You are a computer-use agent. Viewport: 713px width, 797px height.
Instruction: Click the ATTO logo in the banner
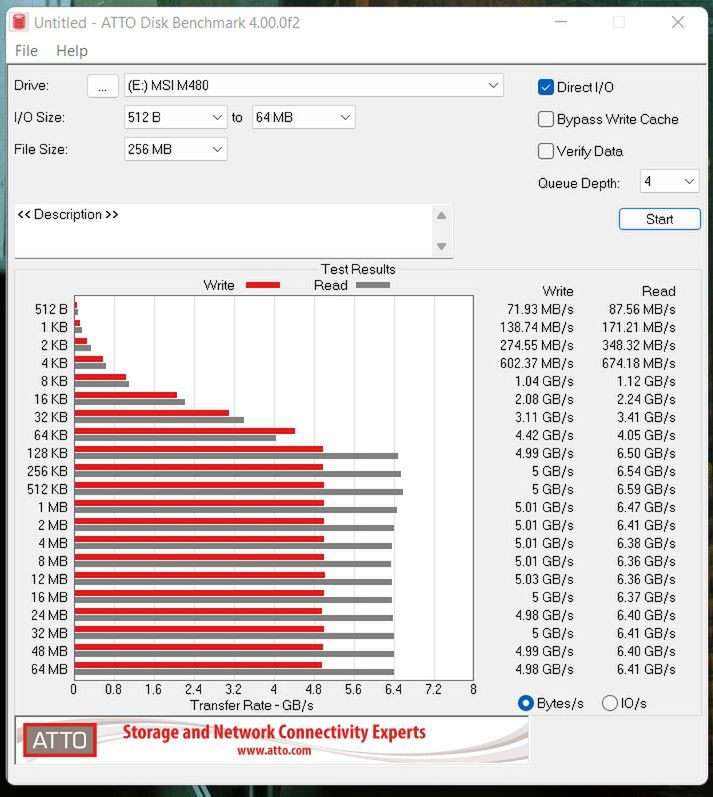(59, 740)
